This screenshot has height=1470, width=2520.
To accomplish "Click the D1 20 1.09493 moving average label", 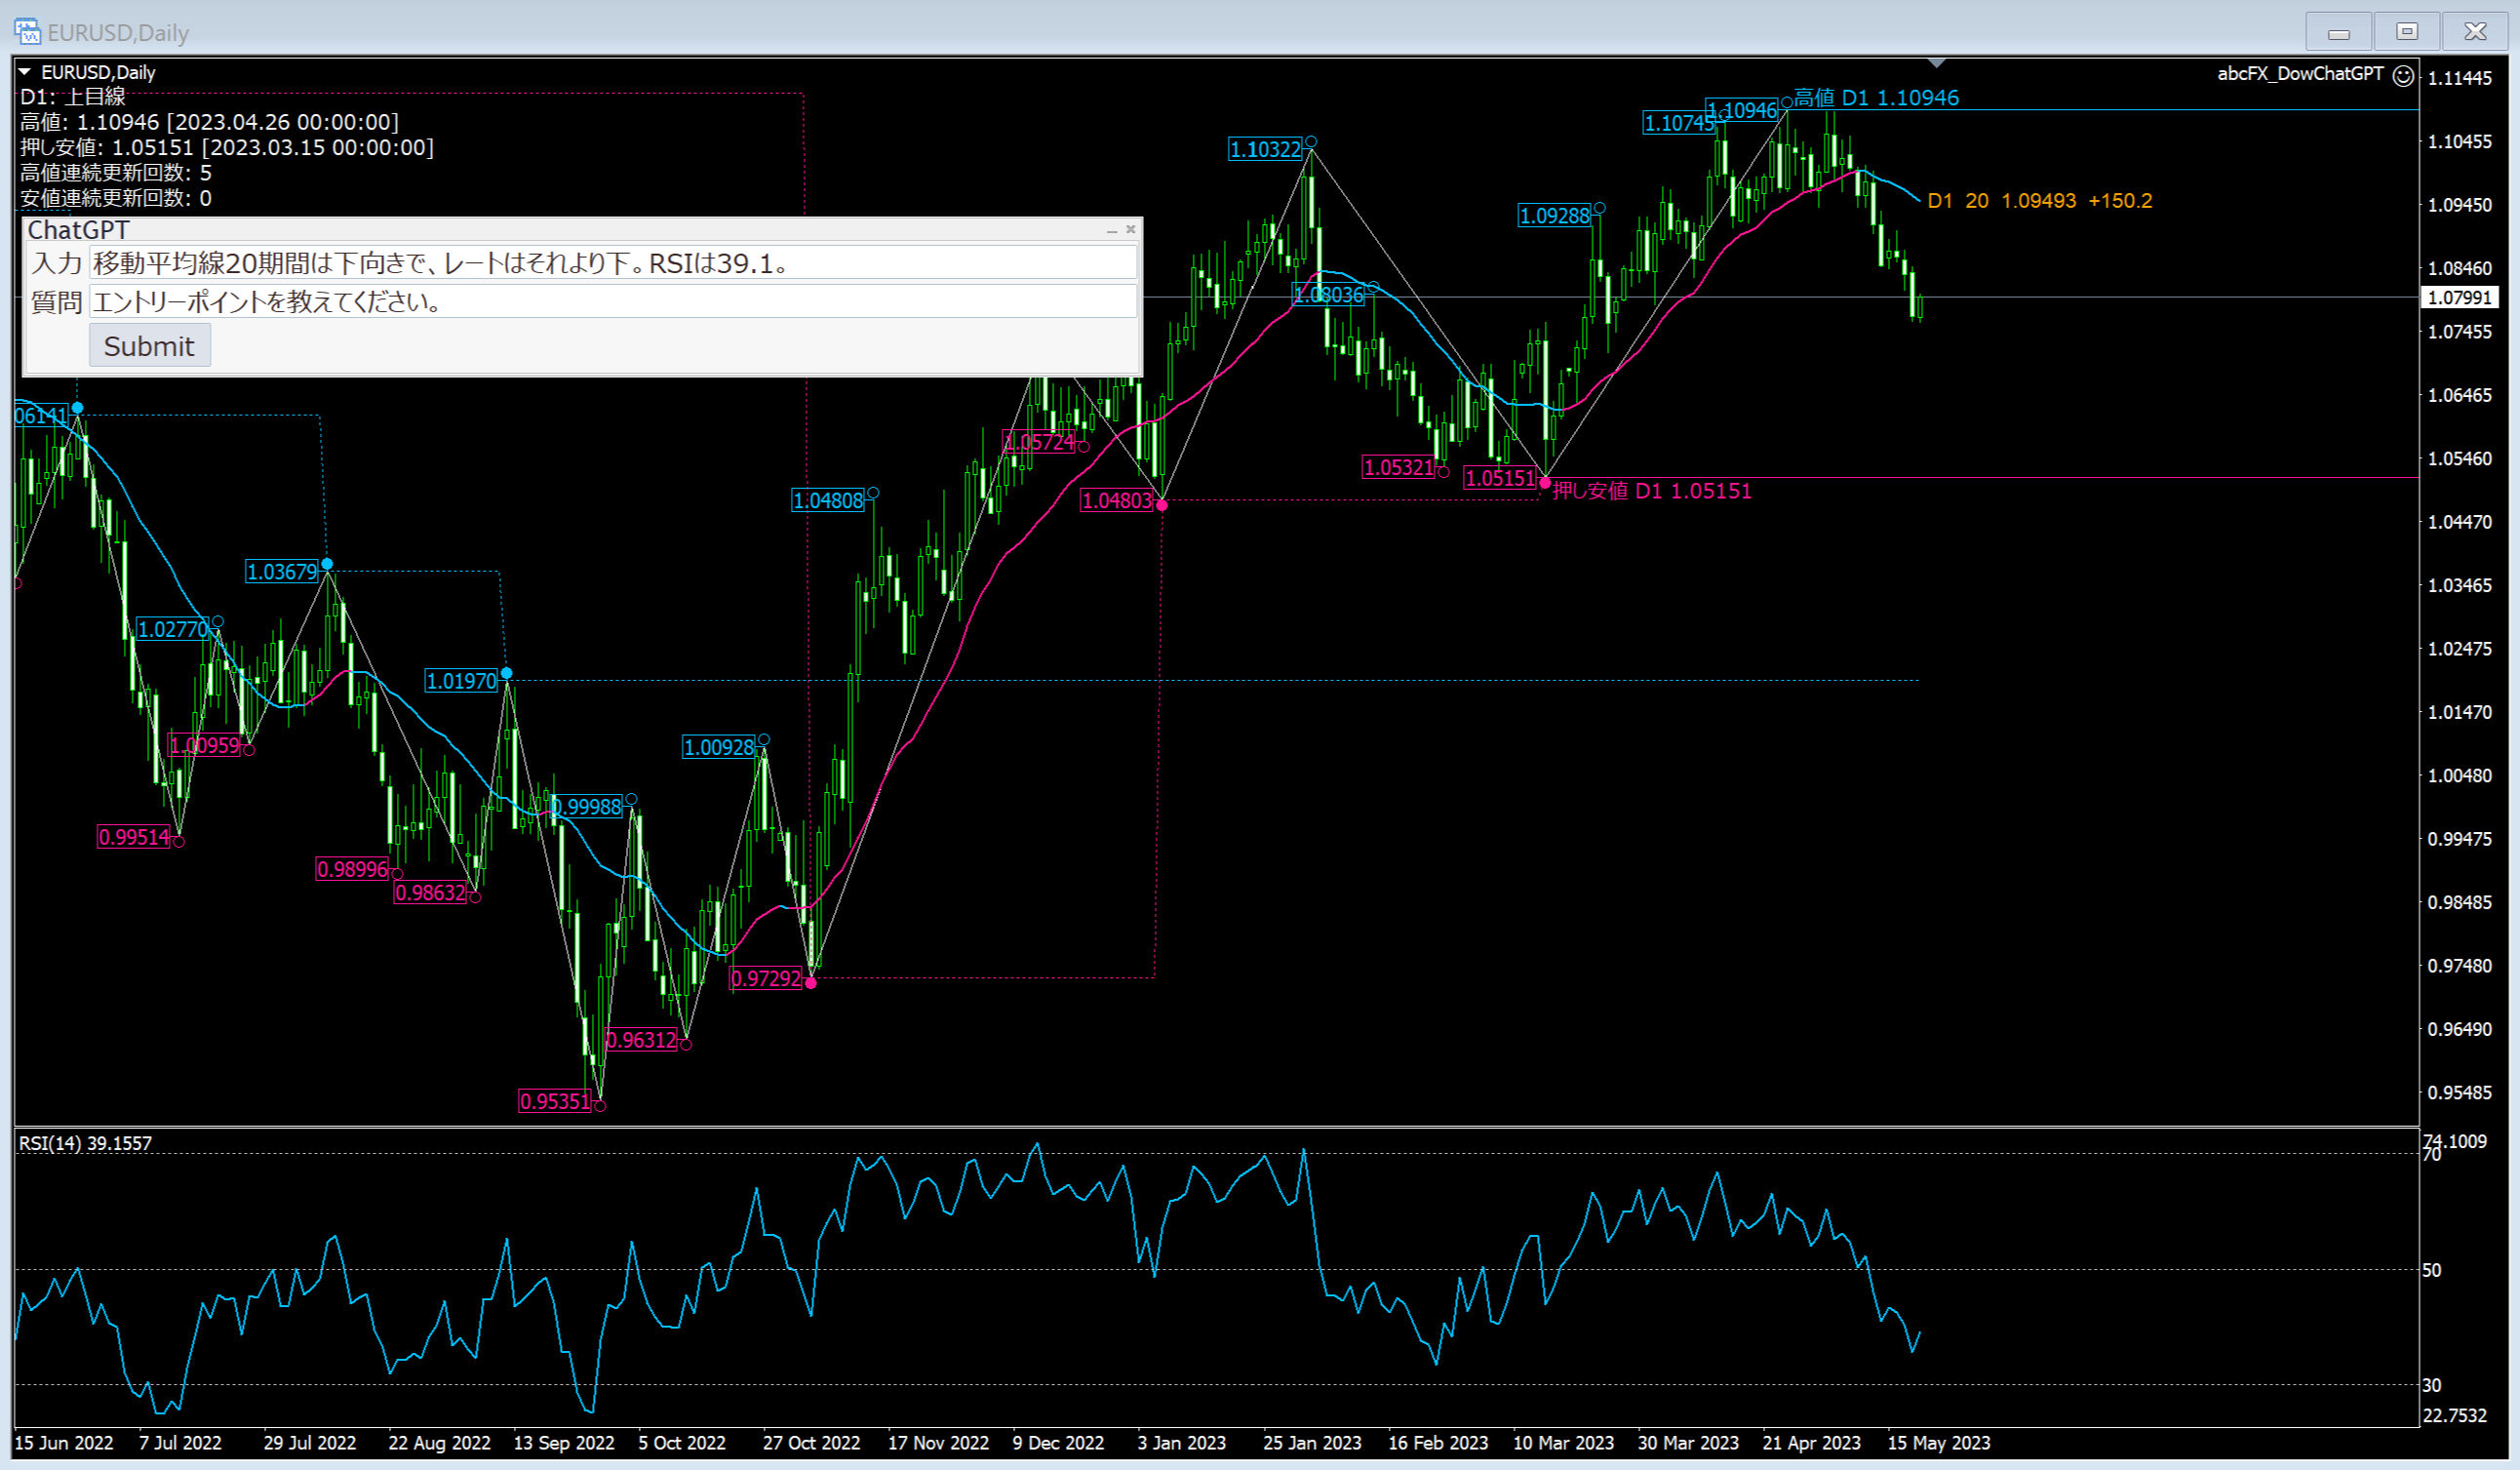I will [2038, 201].
